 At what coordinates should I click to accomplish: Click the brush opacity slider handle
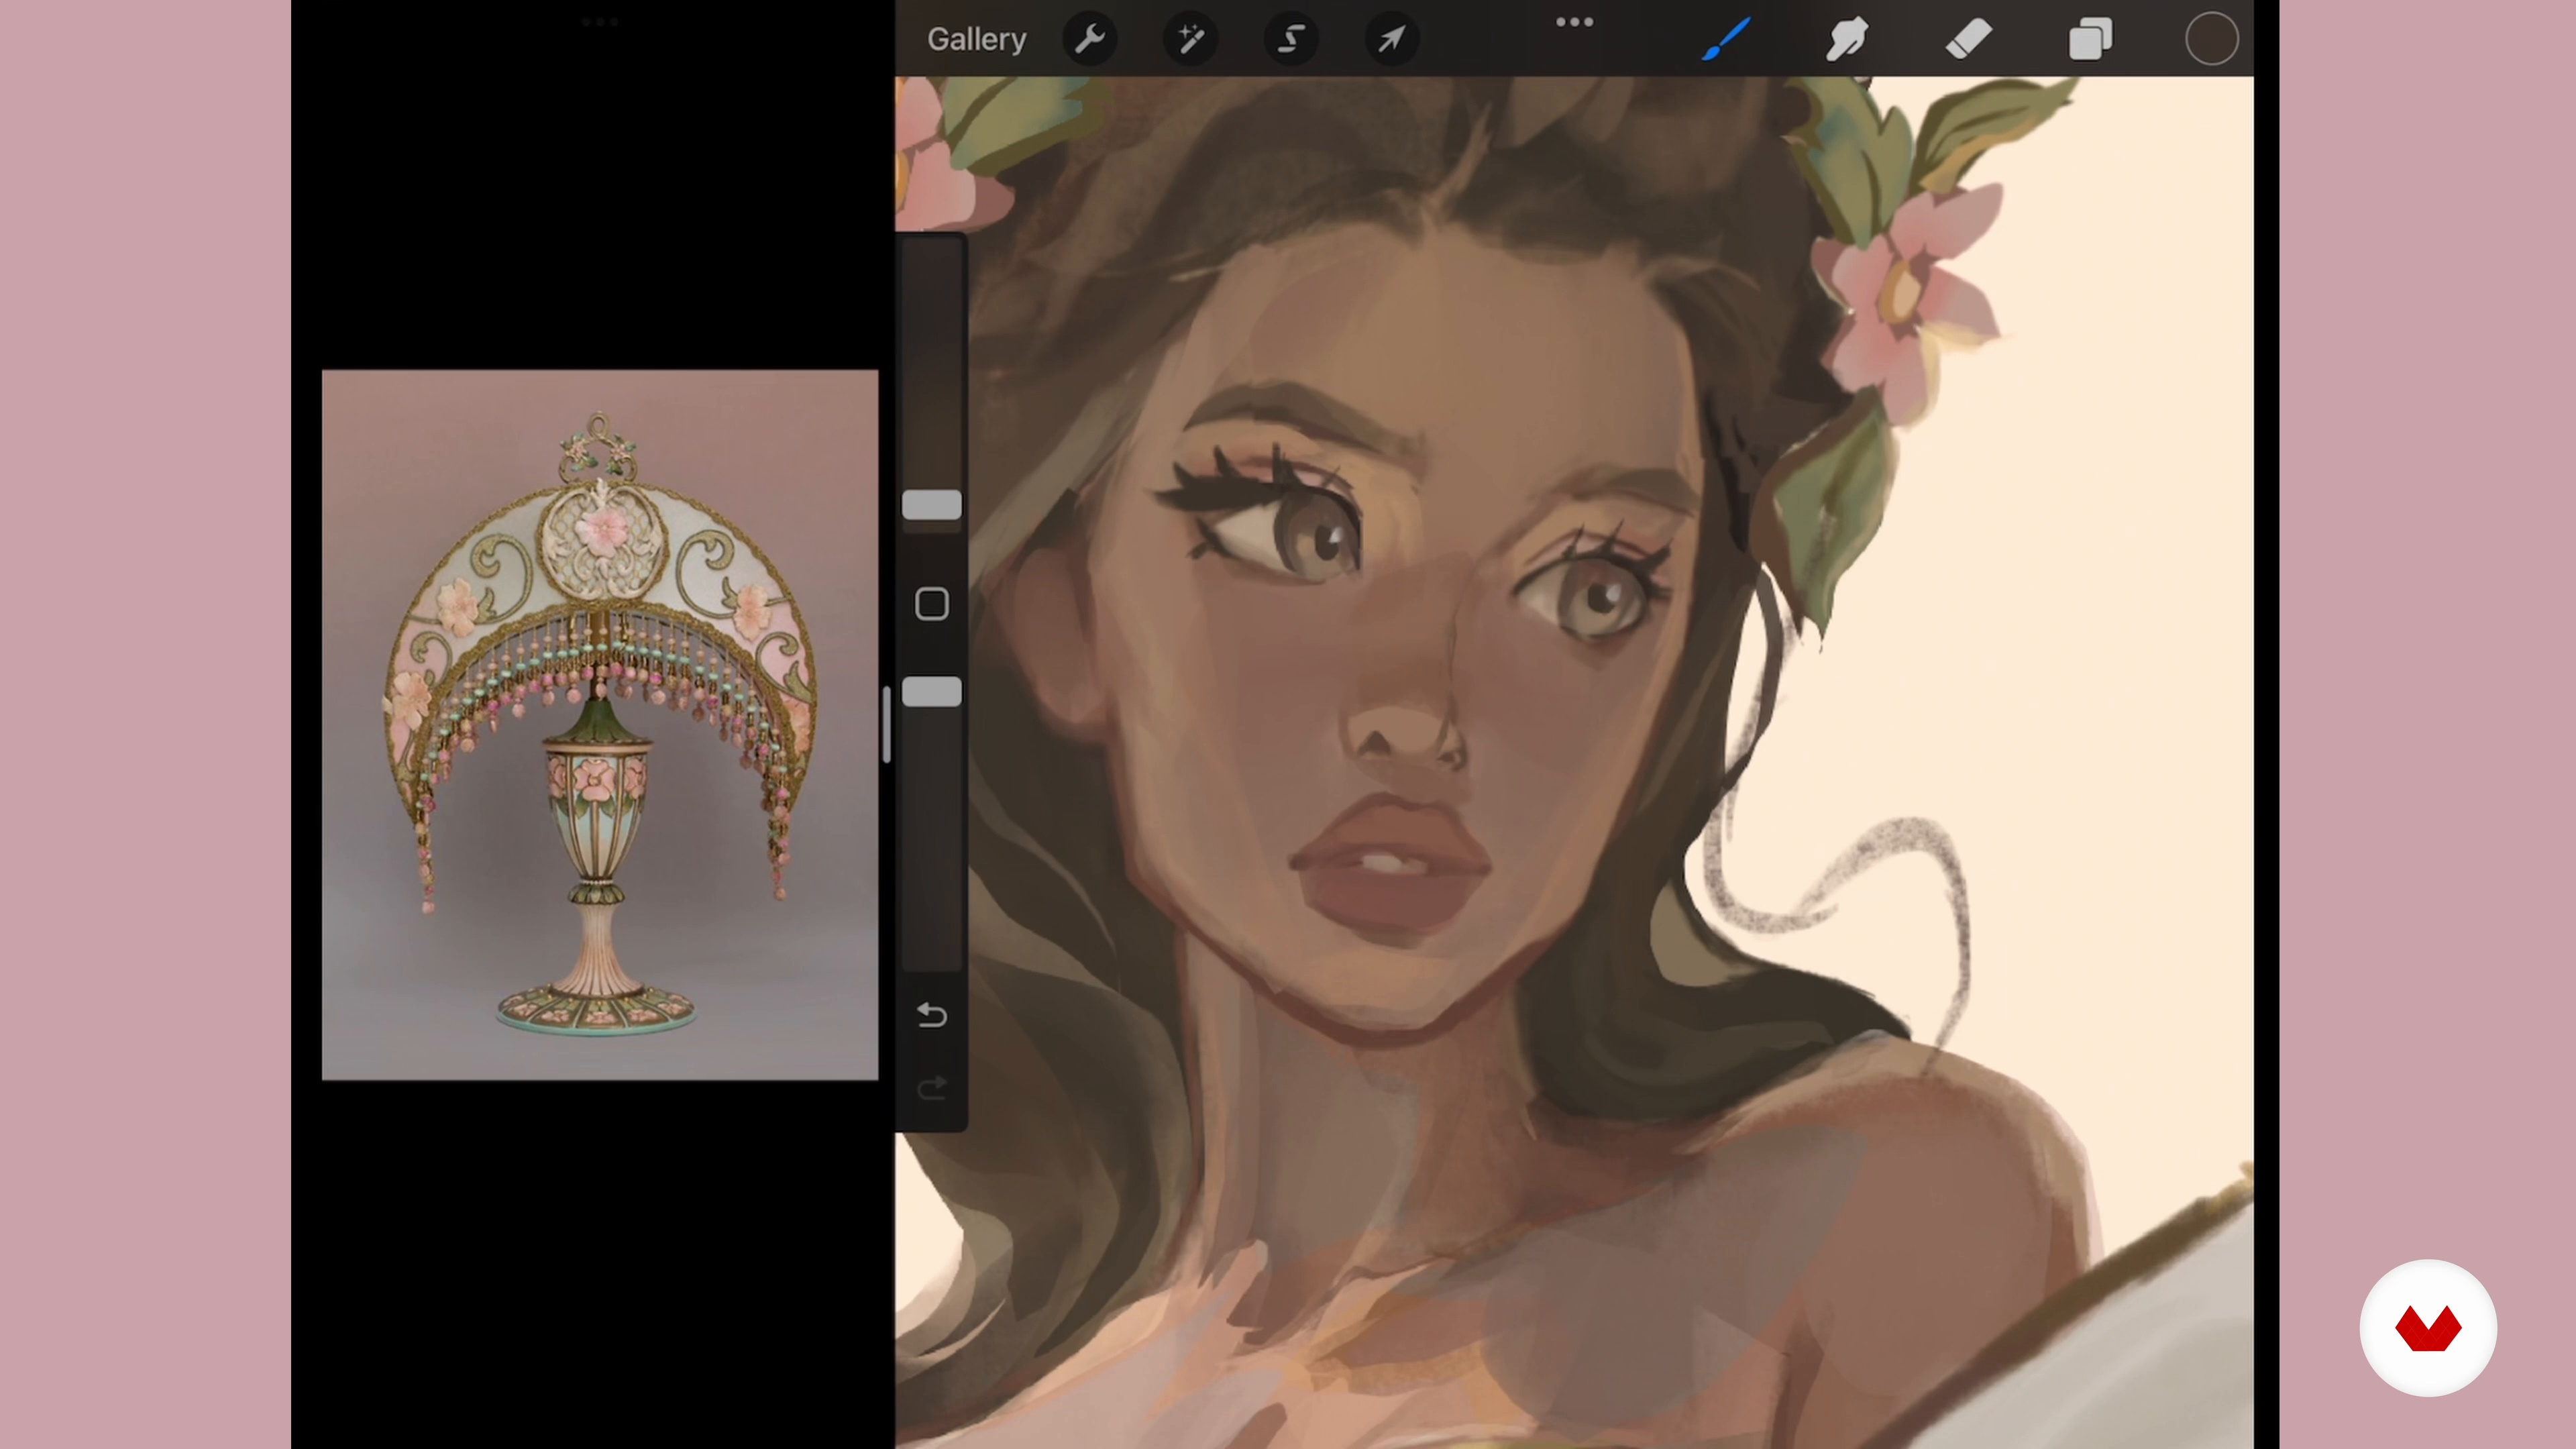[x=931, y=692]
